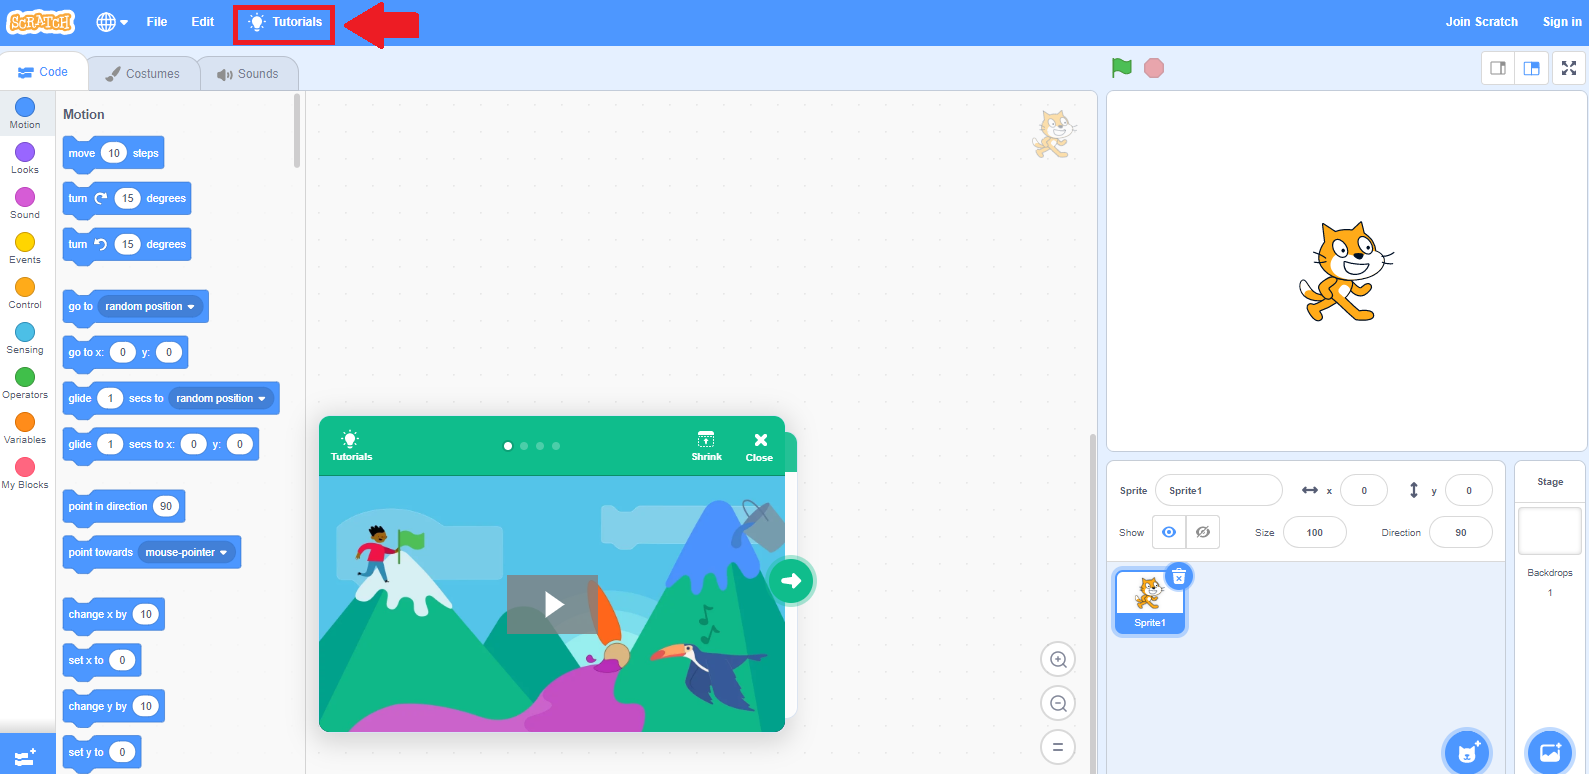Click the Scratch logo
Viewport: 1589px width, 774px height.
tap(41, 21)
